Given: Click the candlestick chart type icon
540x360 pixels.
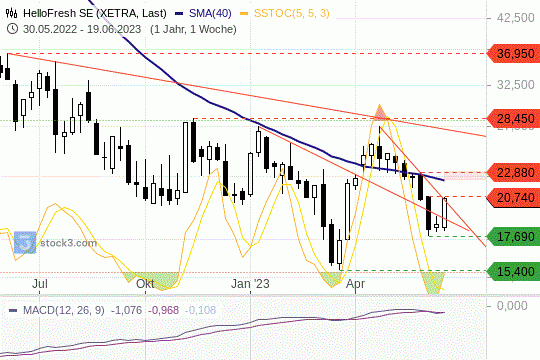Looking at the screenshot, I should pyautogui.click(x=11, y=13).
